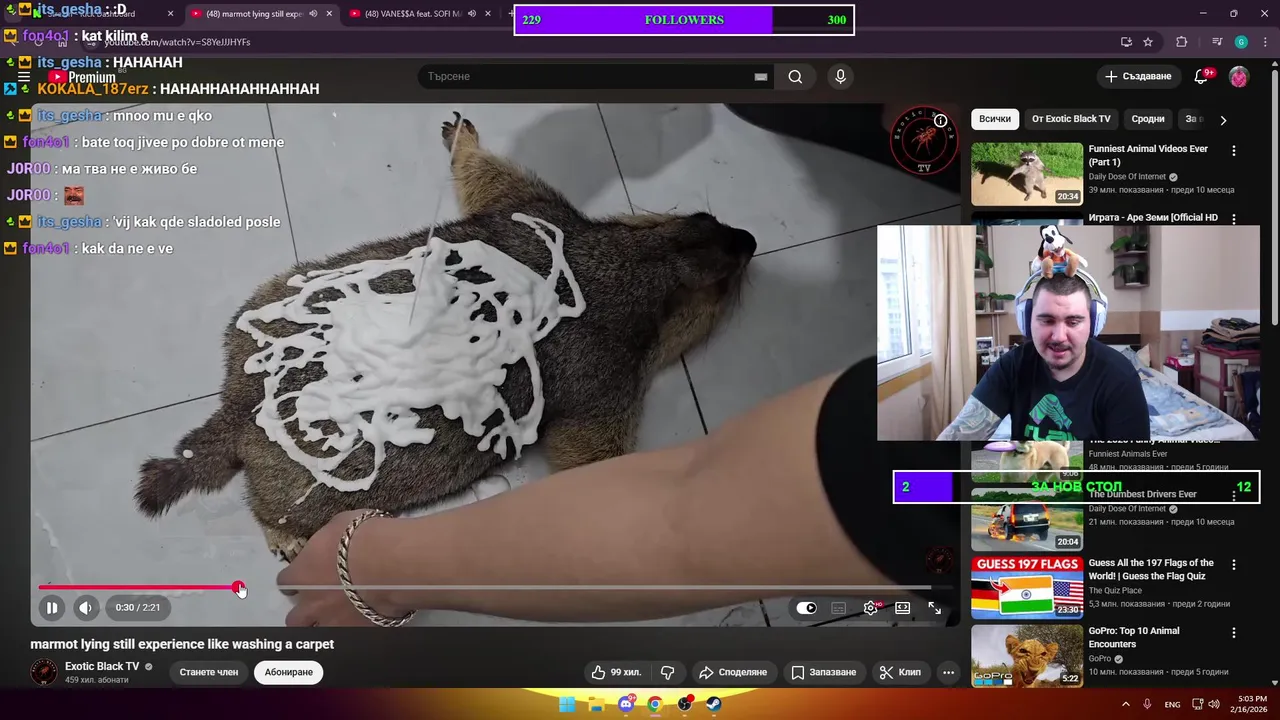Open Chrome from taskbar

655,704
